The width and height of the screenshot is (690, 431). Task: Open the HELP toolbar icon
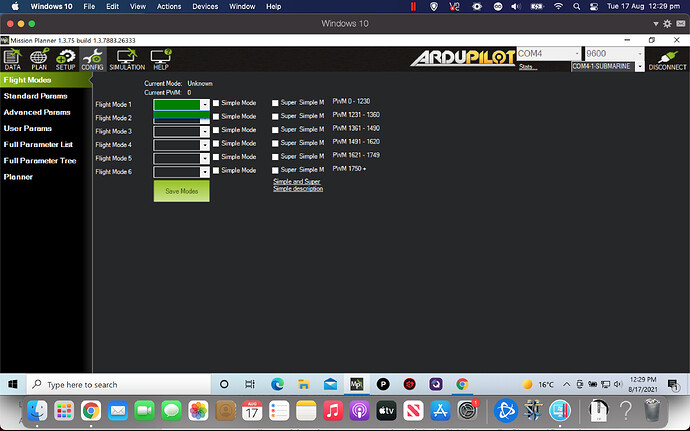point(160,60)
